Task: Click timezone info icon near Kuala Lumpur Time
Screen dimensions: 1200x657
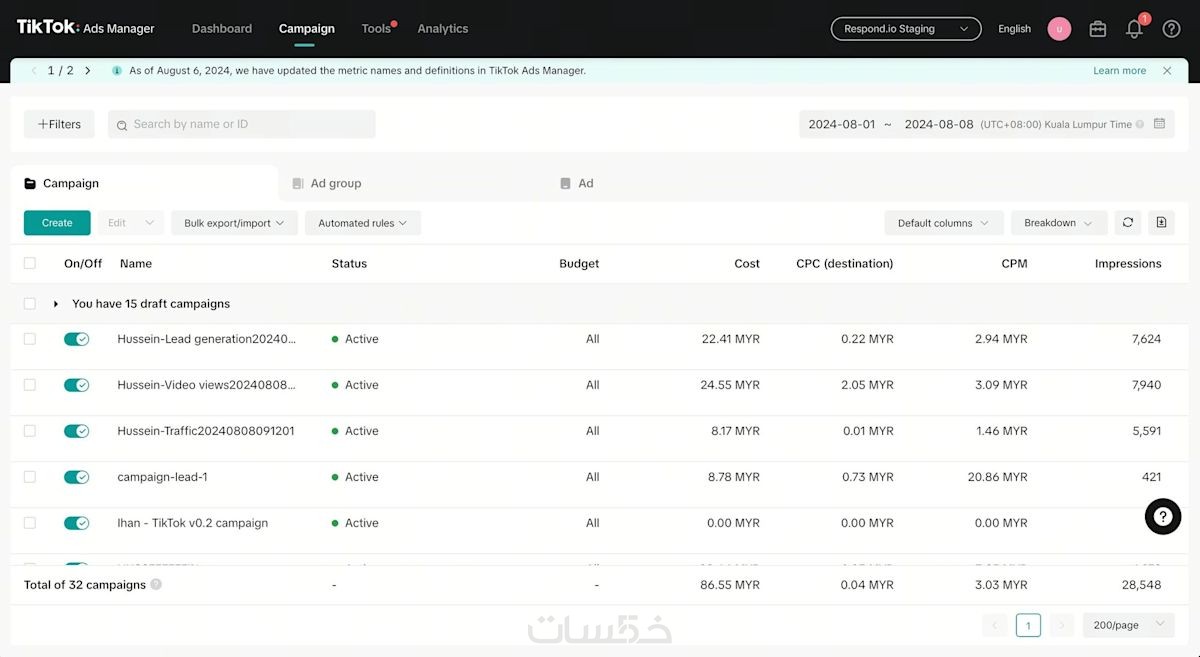Action: [x=1140, y=125]
